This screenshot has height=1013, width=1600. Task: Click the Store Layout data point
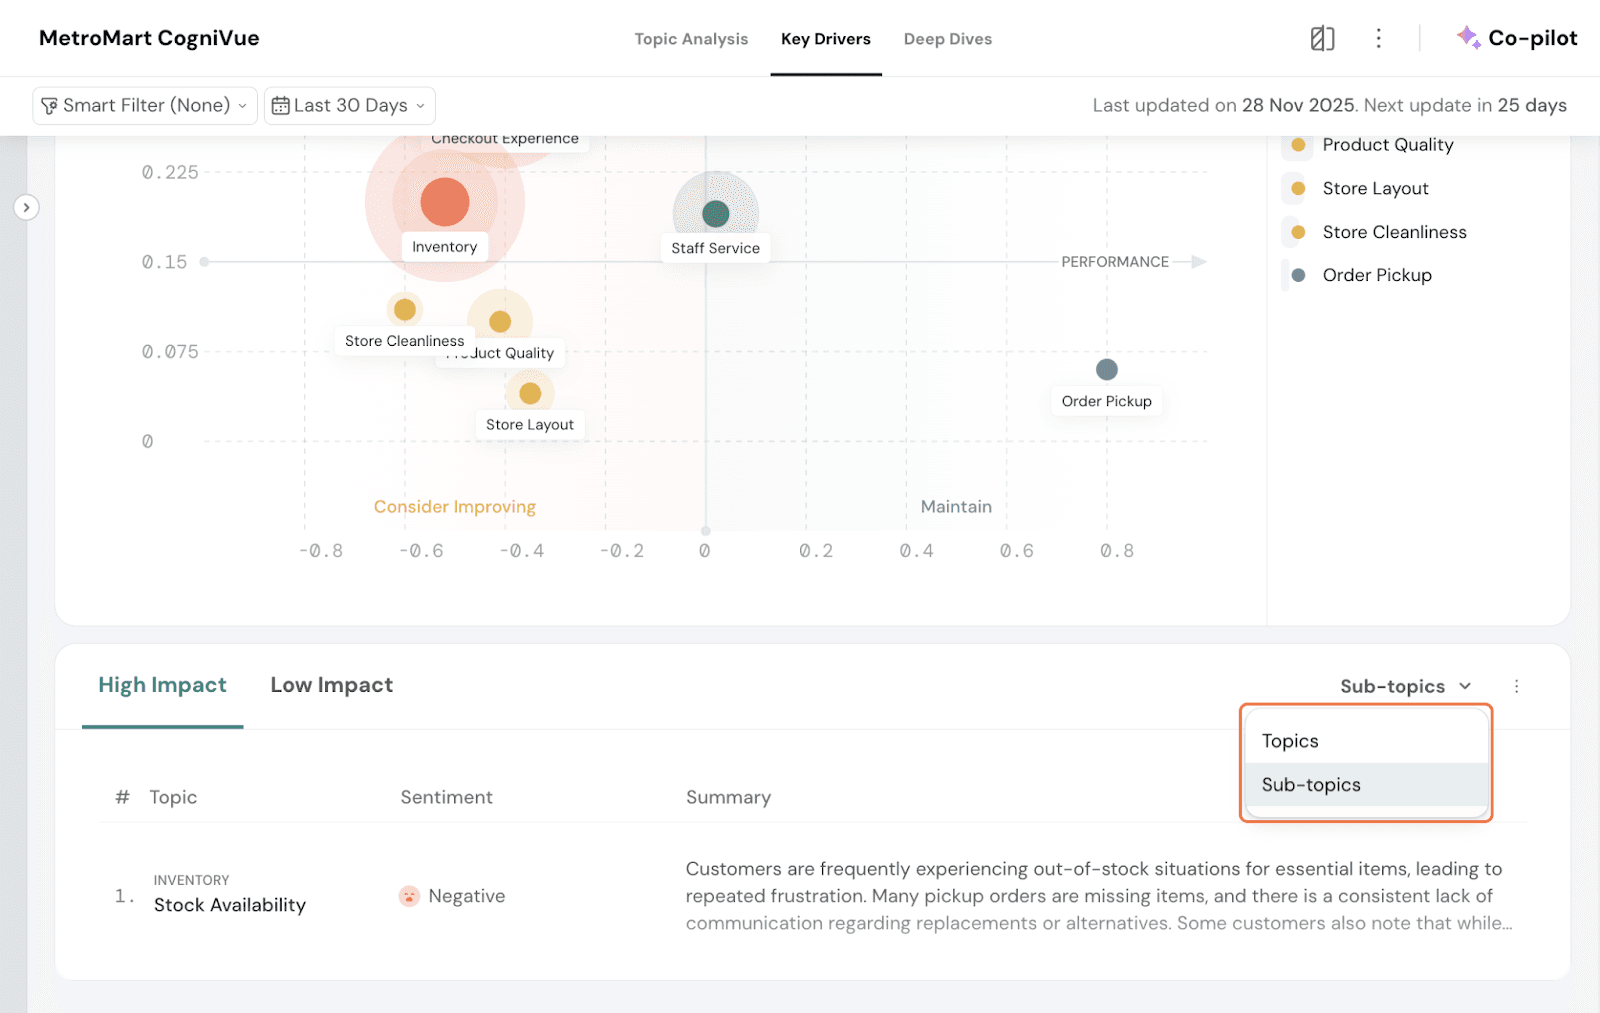pos(530,393)
